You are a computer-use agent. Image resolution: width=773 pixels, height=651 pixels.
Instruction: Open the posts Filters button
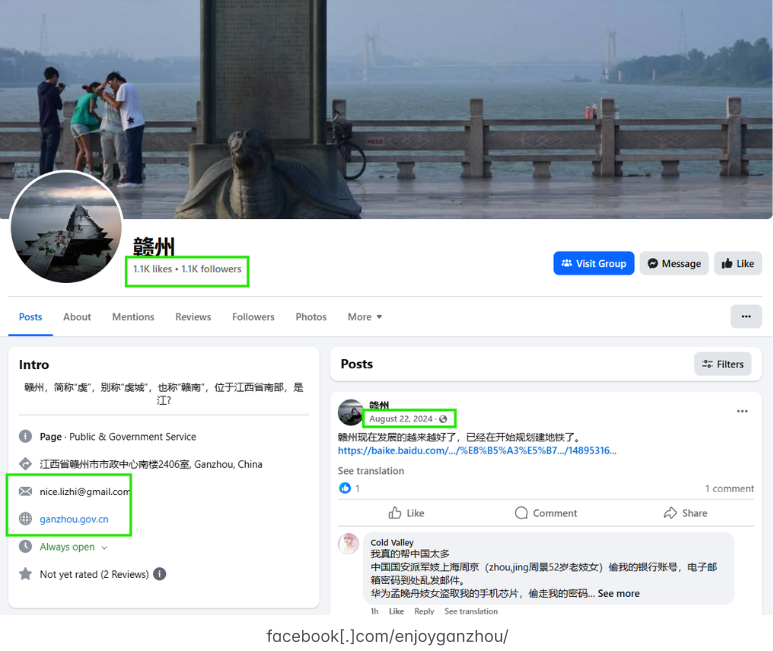[723, 364]
